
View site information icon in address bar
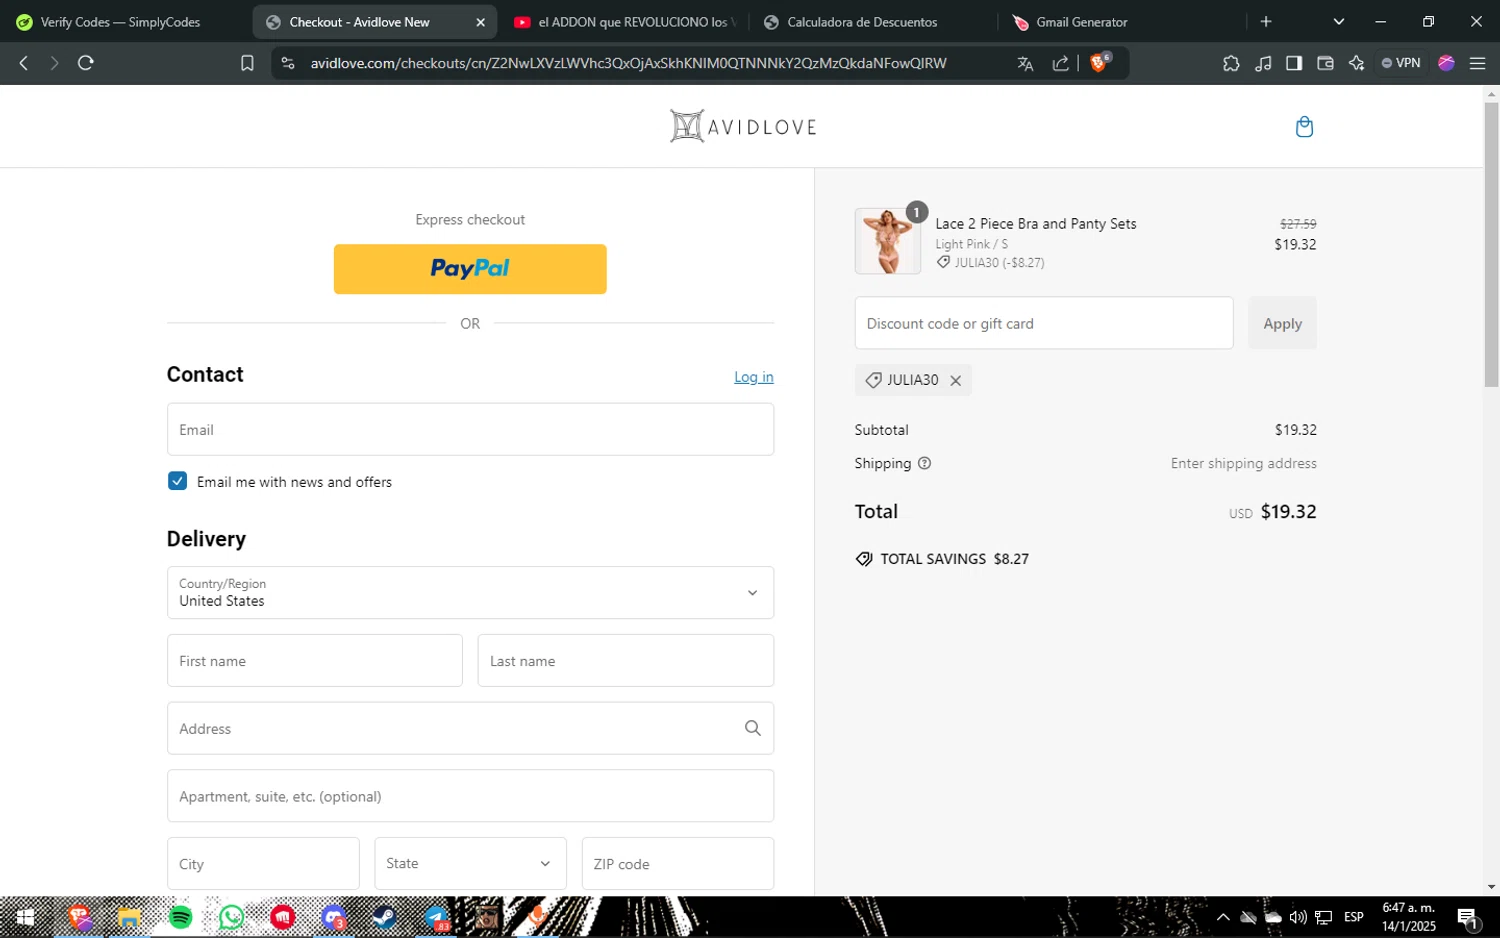[x=288, y=63]
